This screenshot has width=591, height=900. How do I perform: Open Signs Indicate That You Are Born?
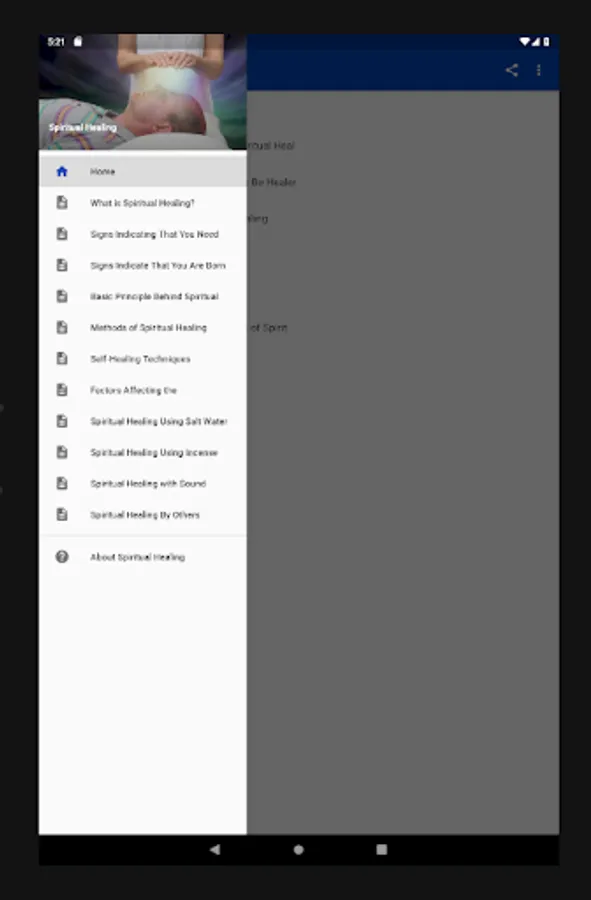click(x=143, y=265)
